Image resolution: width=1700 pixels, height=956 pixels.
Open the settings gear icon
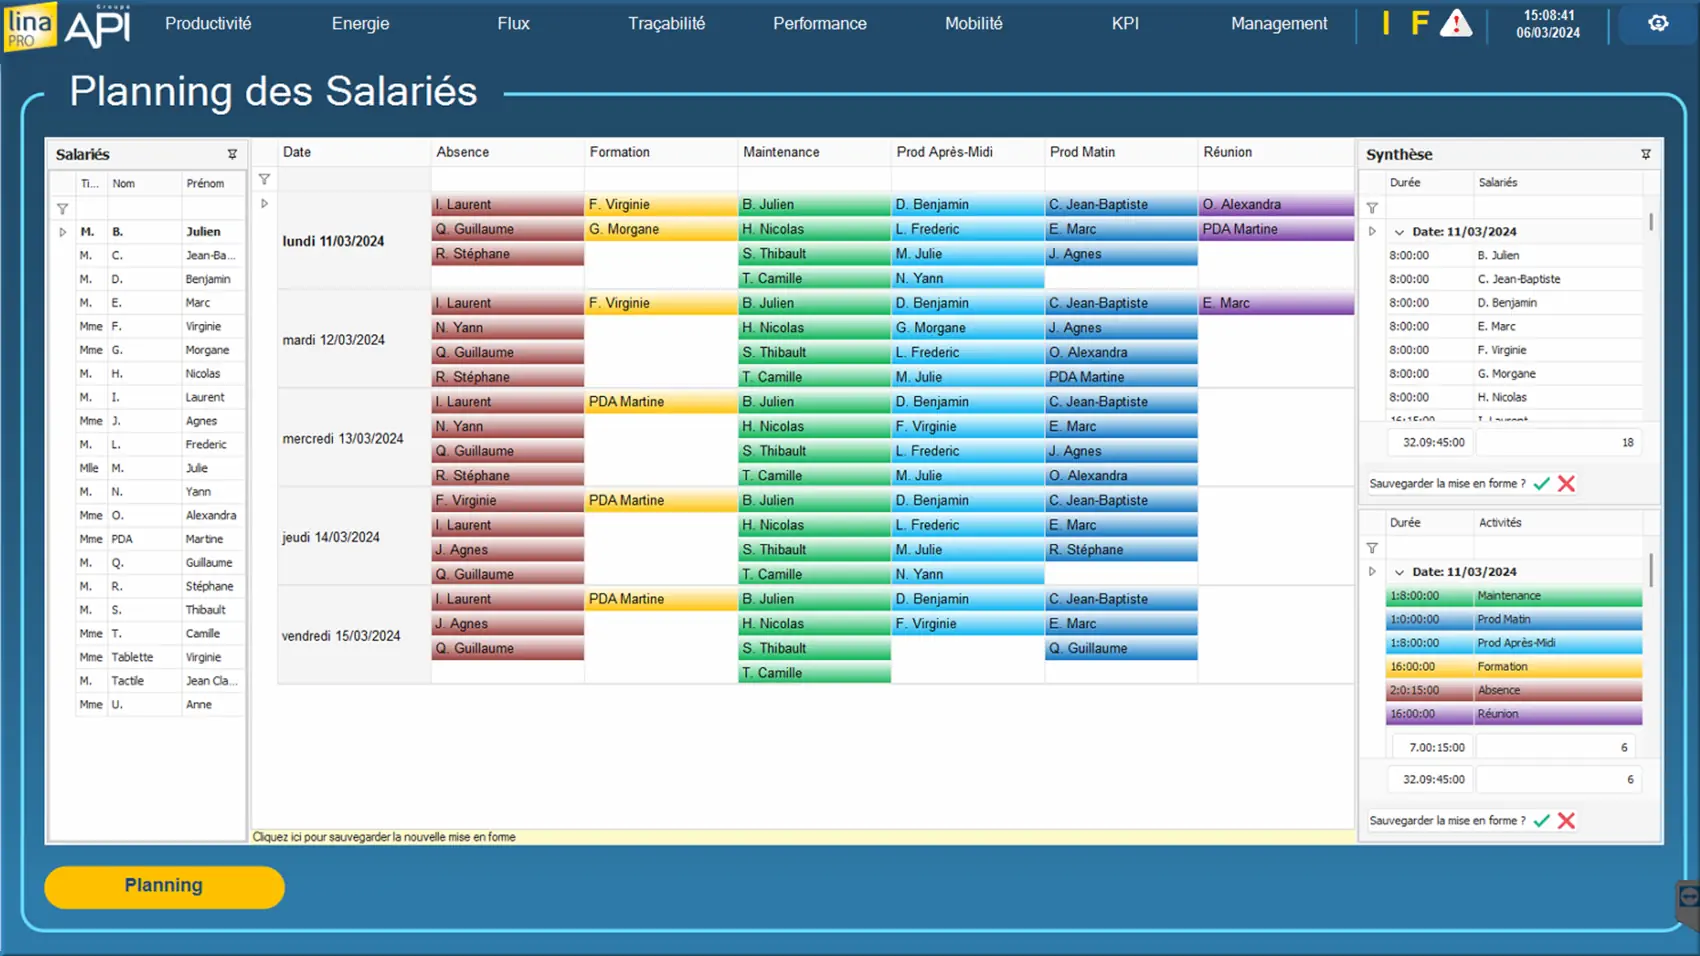click(1658, 23)
